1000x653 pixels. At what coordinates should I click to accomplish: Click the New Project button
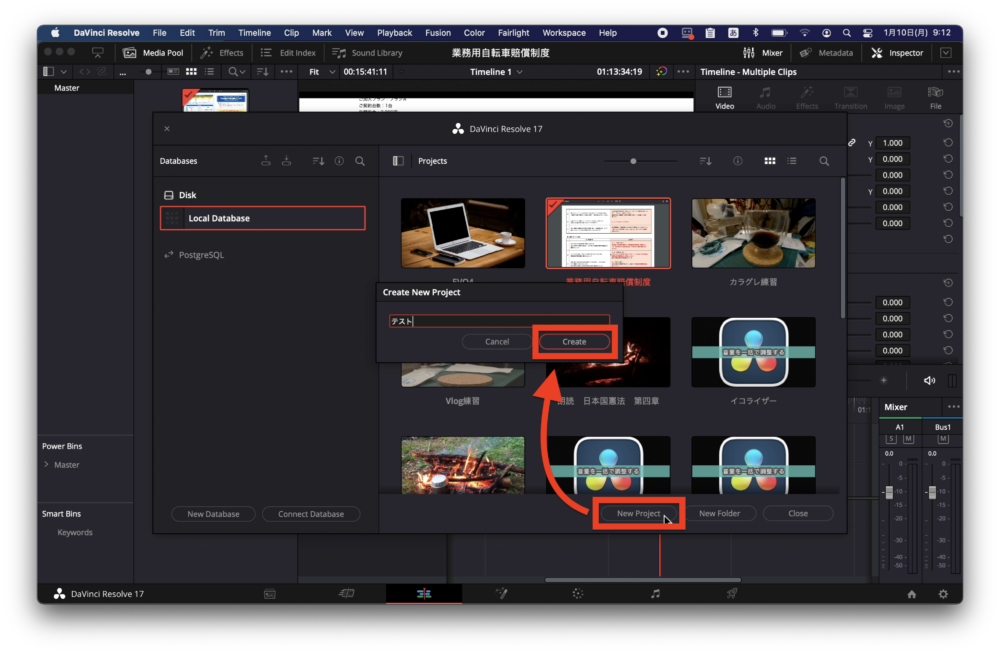[638, 513]
